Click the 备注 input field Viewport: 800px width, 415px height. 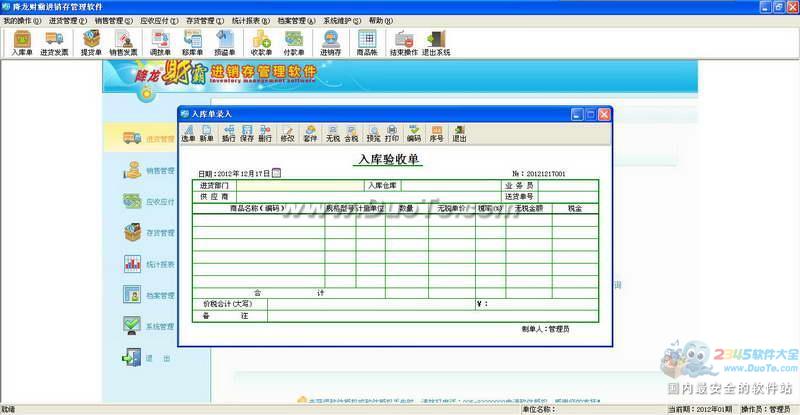(x=432, y=316)
